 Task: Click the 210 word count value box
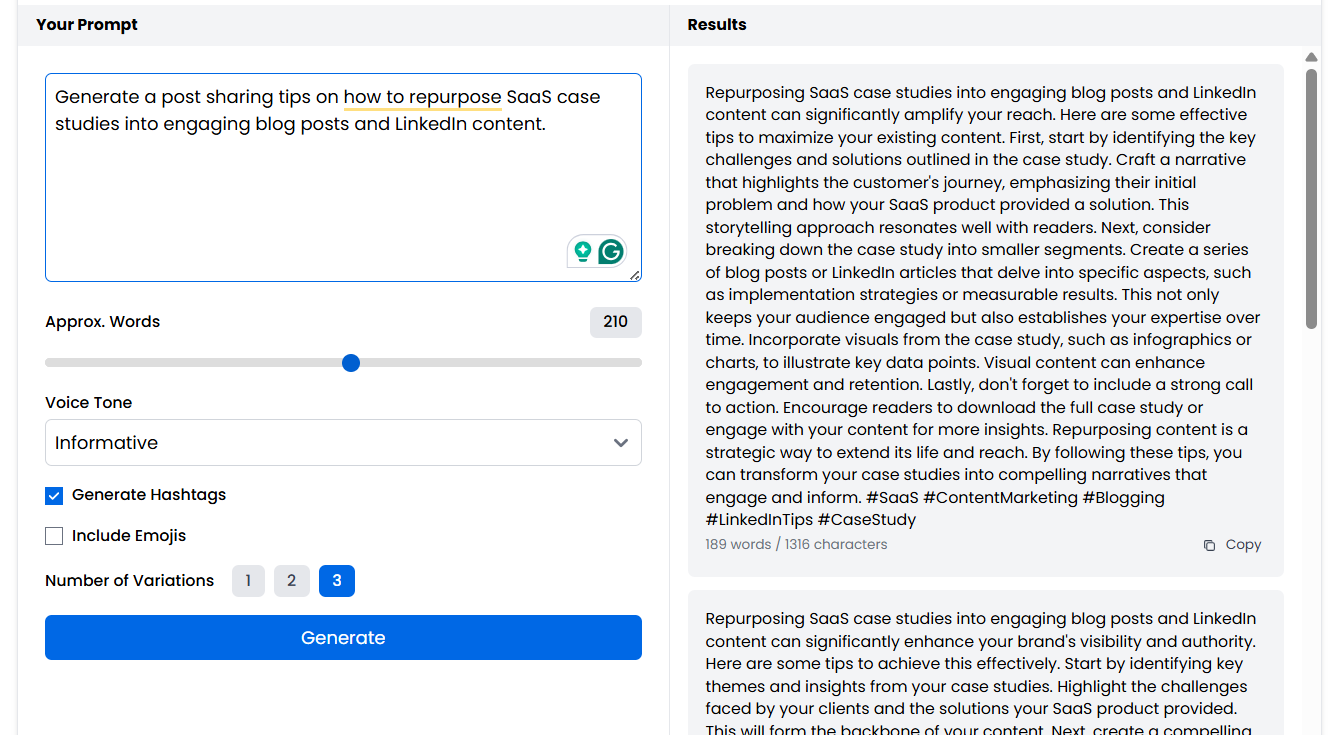point(616,322)
